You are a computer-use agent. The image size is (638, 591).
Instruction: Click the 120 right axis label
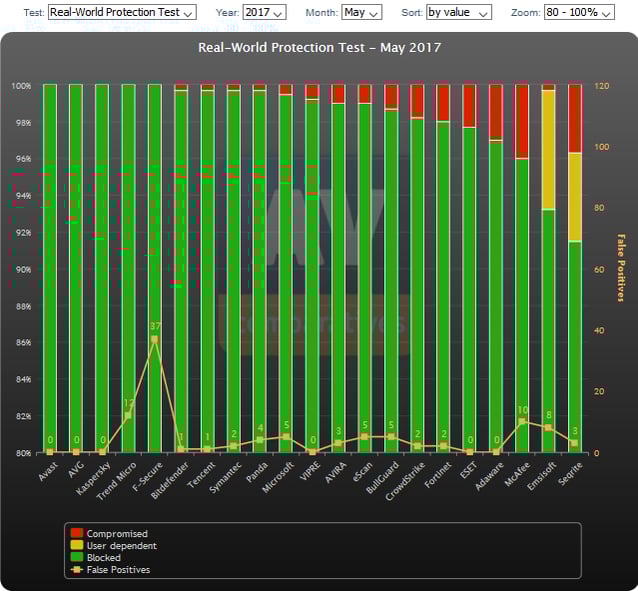[x=602, y=86]
